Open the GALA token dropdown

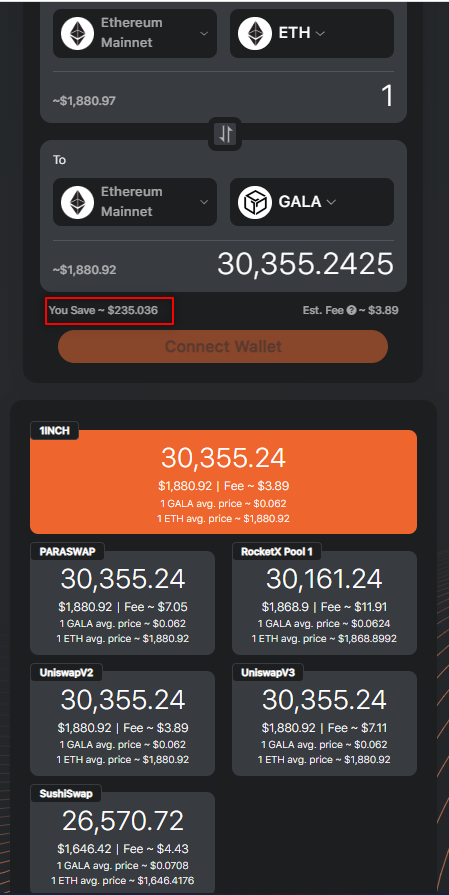click(312, 202)
